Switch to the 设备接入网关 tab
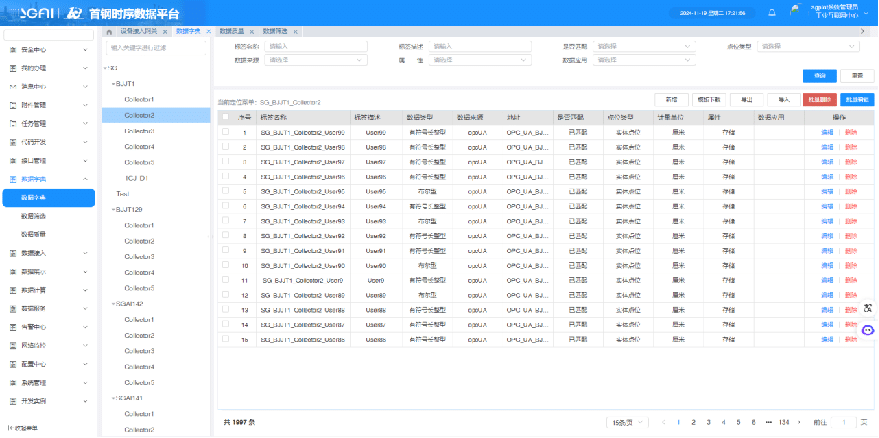This screenshot has width=879, height=438. 143,32
